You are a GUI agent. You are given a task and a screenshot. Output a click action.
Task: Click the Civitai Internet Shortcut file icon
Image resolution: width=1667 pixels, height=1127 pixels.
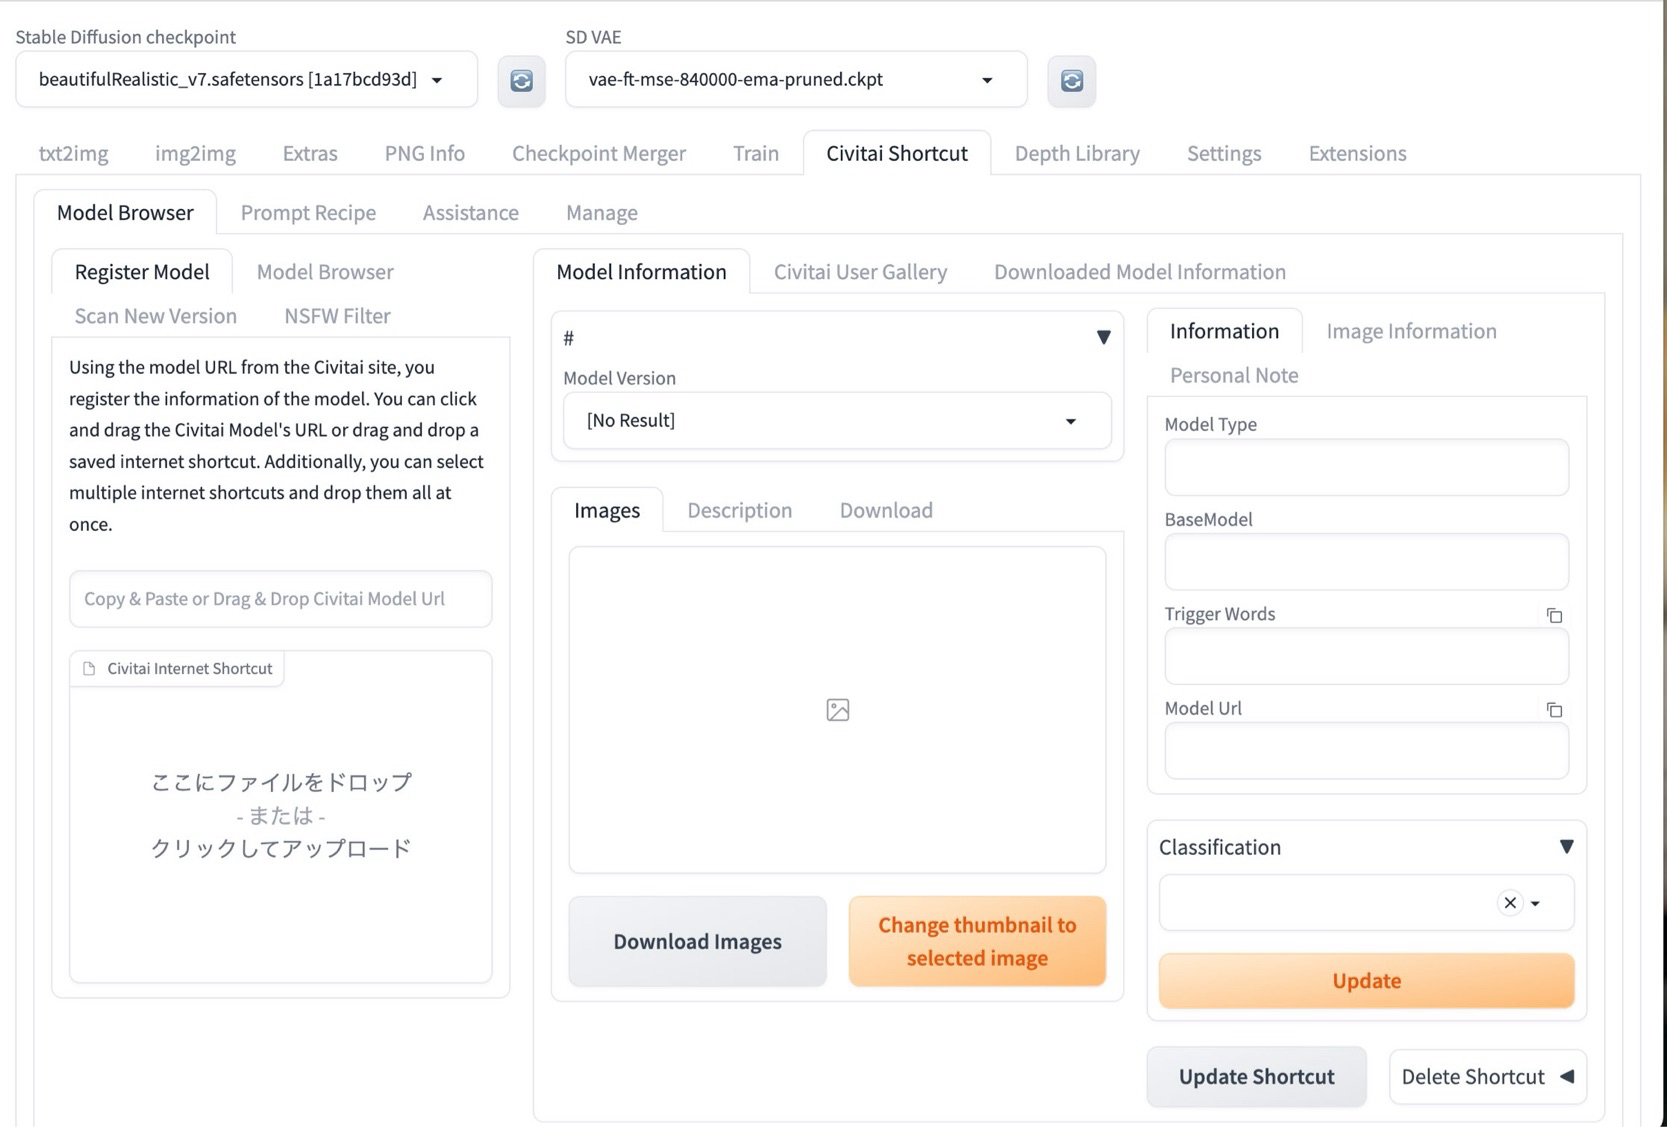89,668
